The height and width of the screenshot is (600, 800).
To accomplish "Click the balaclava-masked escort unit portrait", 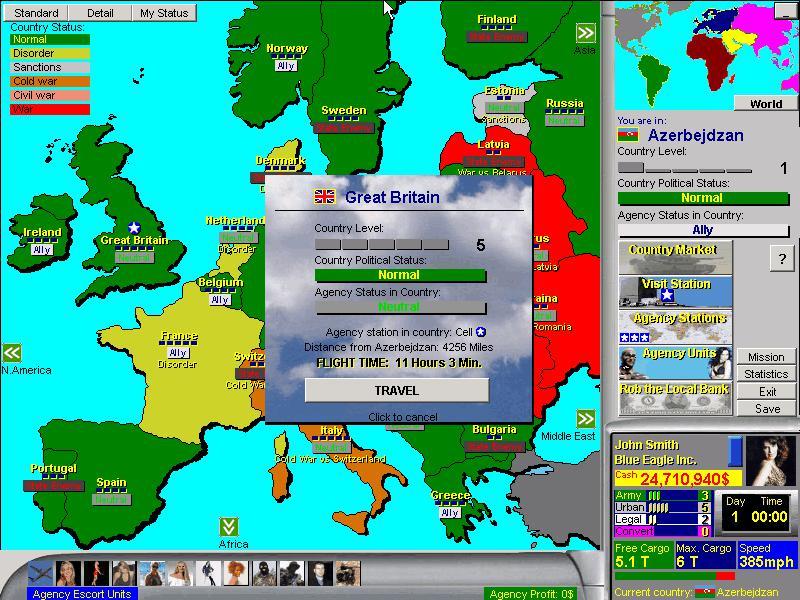I will click(x=264, y=574).
